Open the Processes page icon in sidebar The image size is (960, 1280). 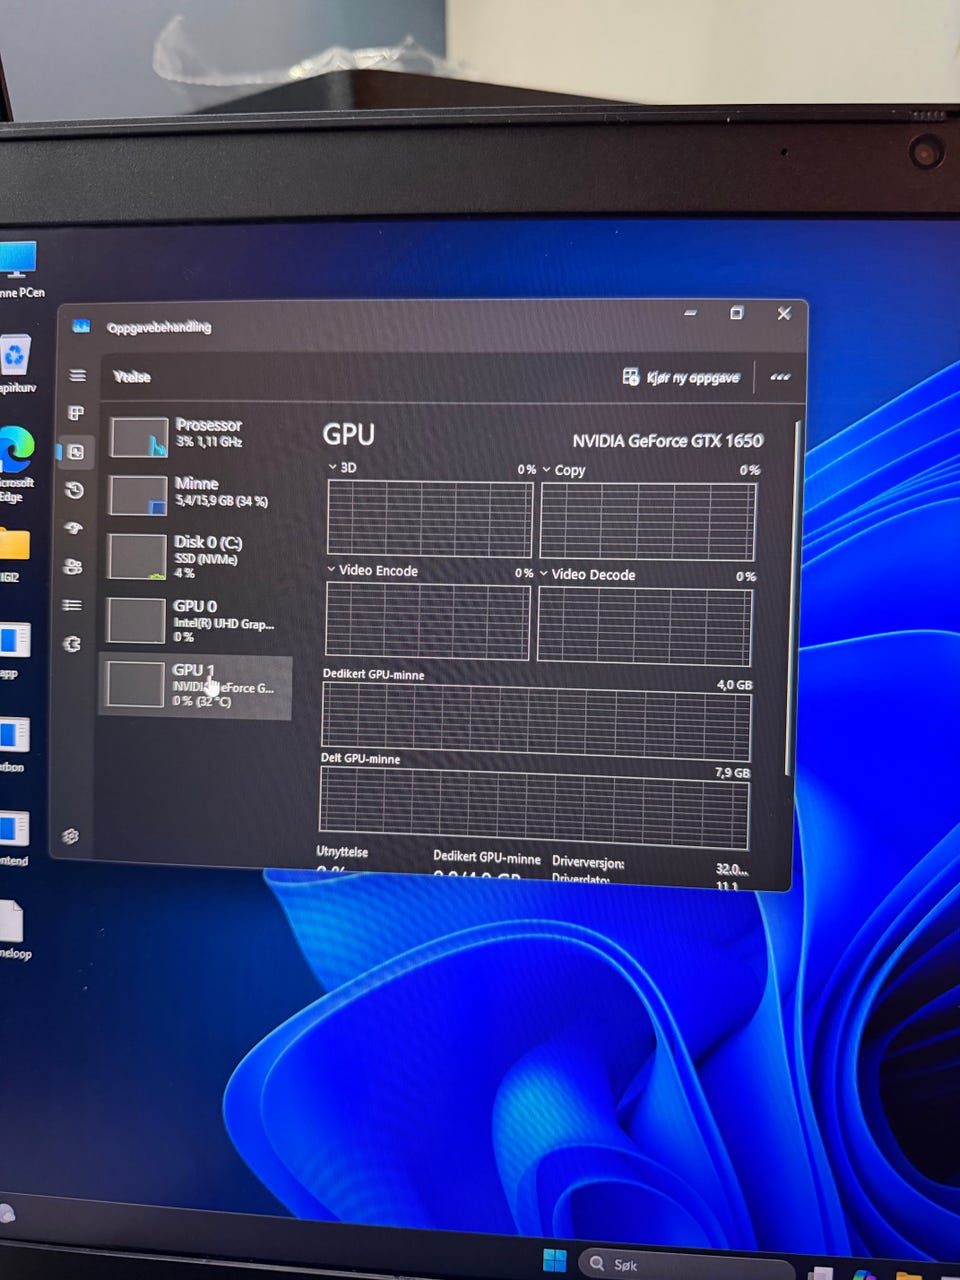76,413
